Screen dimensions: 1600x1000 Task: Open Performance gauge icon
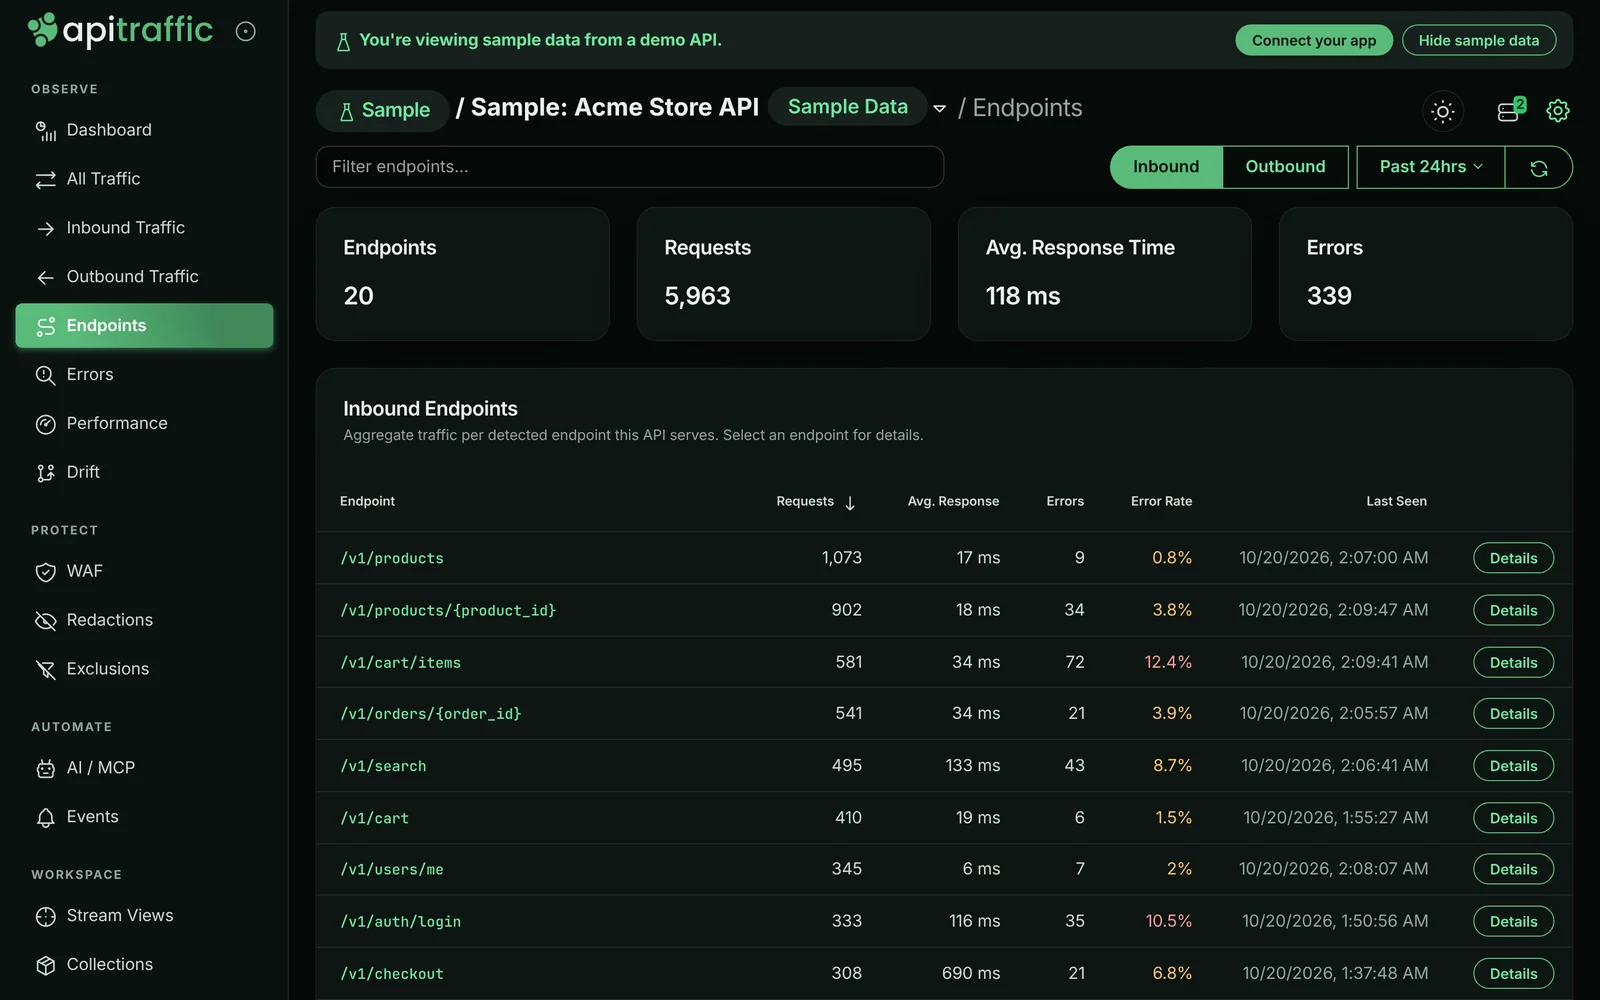click(45, 424)
